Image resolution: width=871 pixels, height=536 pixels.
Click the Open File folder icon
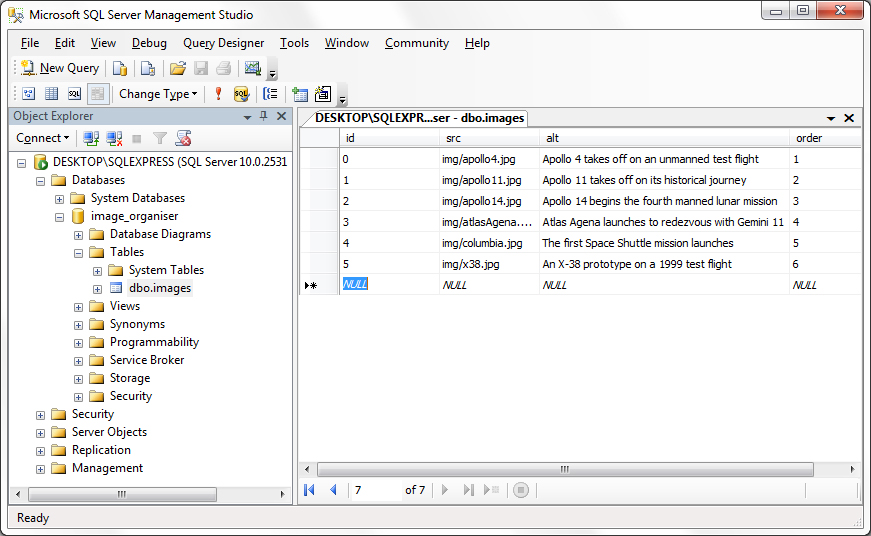tap(178, 68)
